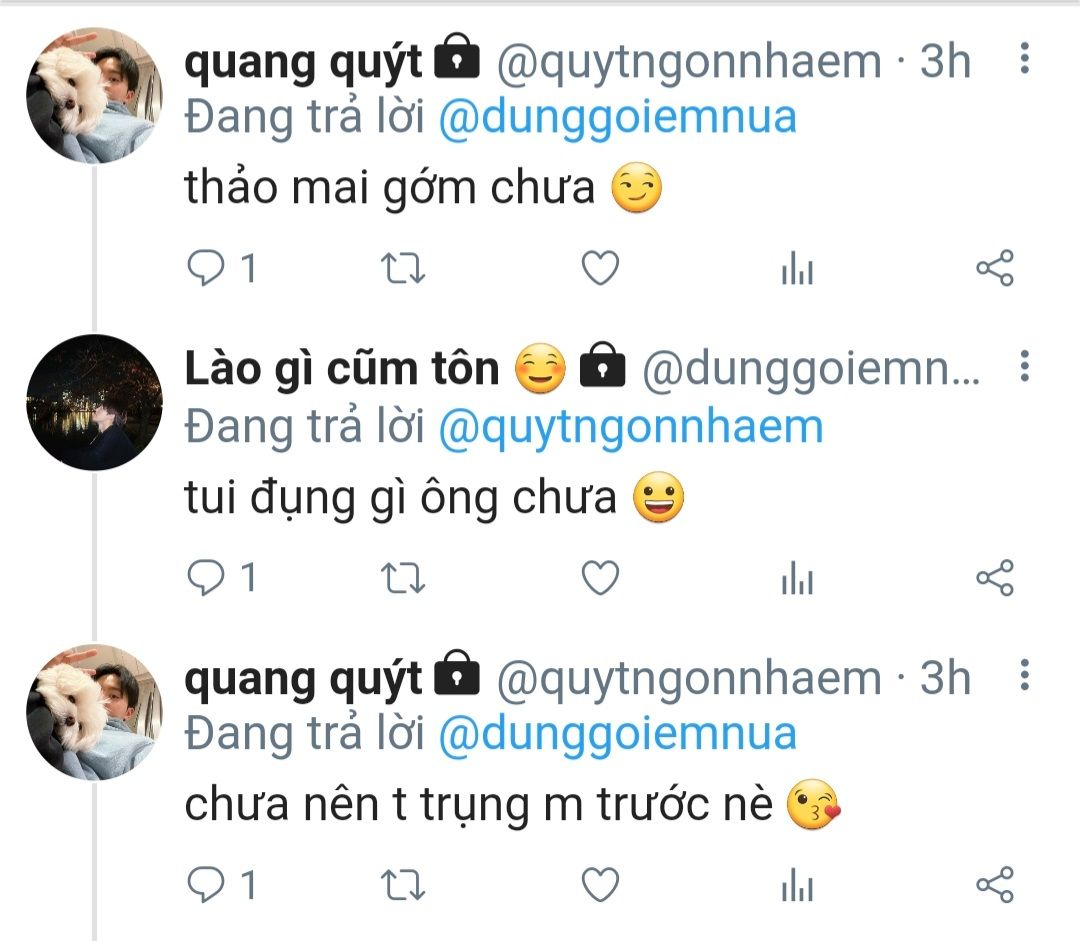Retweet the "tui đụng gì ông chưa" tweet
Viewport: 1080px width, 941px height.
coord(405,578)
